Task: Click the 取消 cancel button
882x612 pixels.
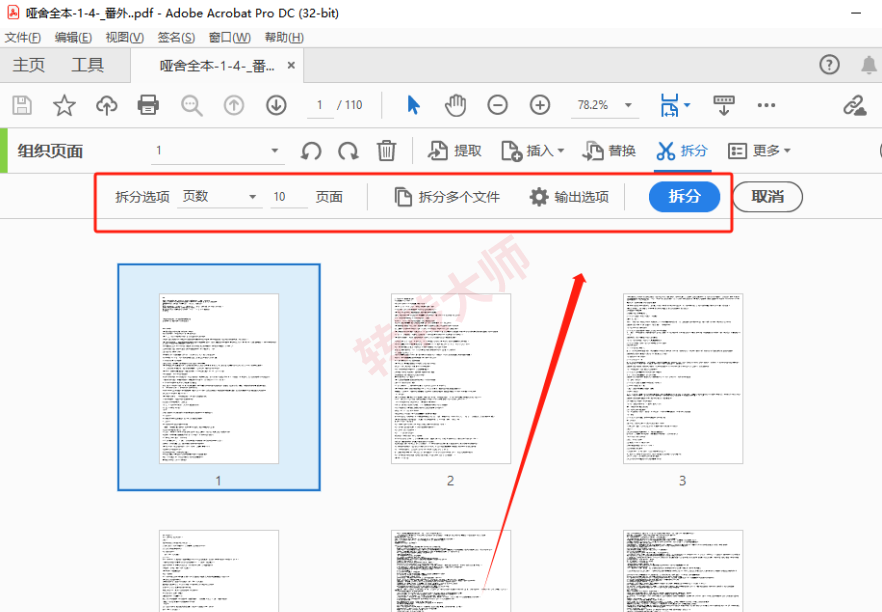Action: [x=767, y=196]
